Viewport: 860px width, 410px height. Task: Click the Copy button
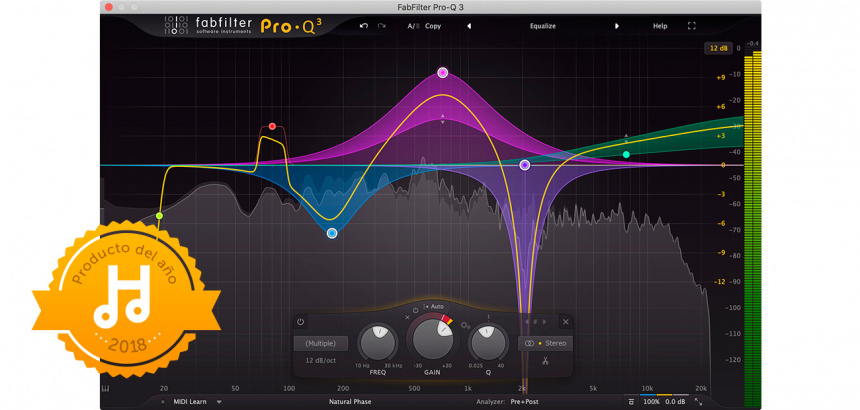(x=433, y=26)
